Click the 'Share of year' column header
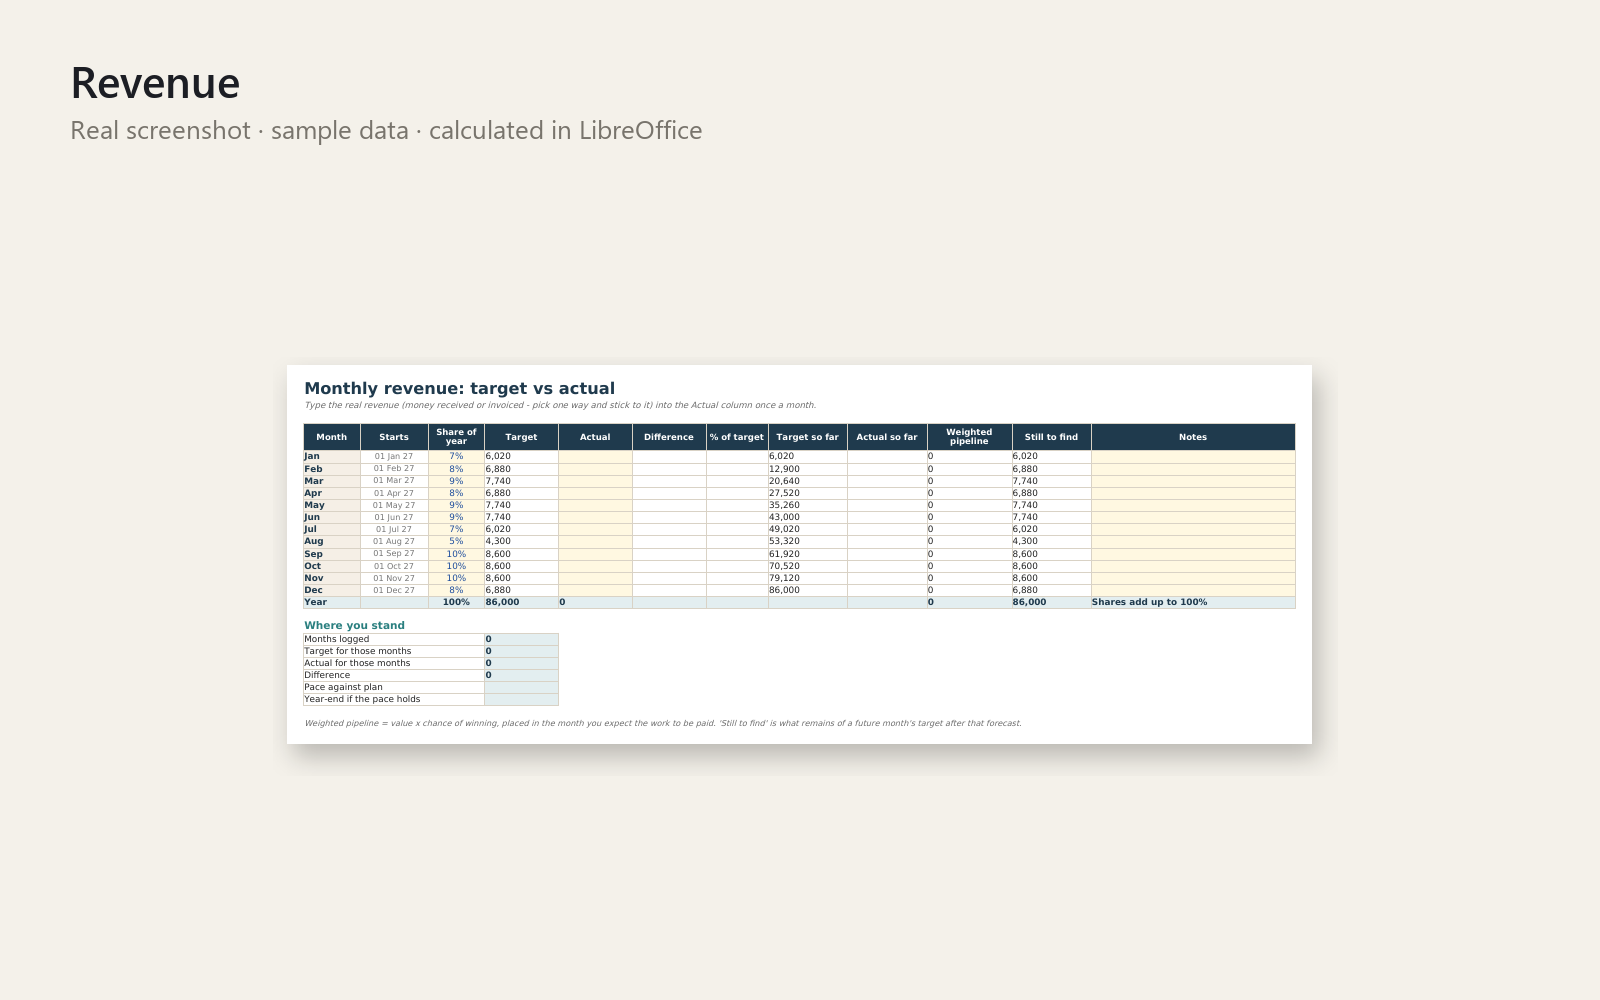Screen dimensions: 1600x1000 456,437
